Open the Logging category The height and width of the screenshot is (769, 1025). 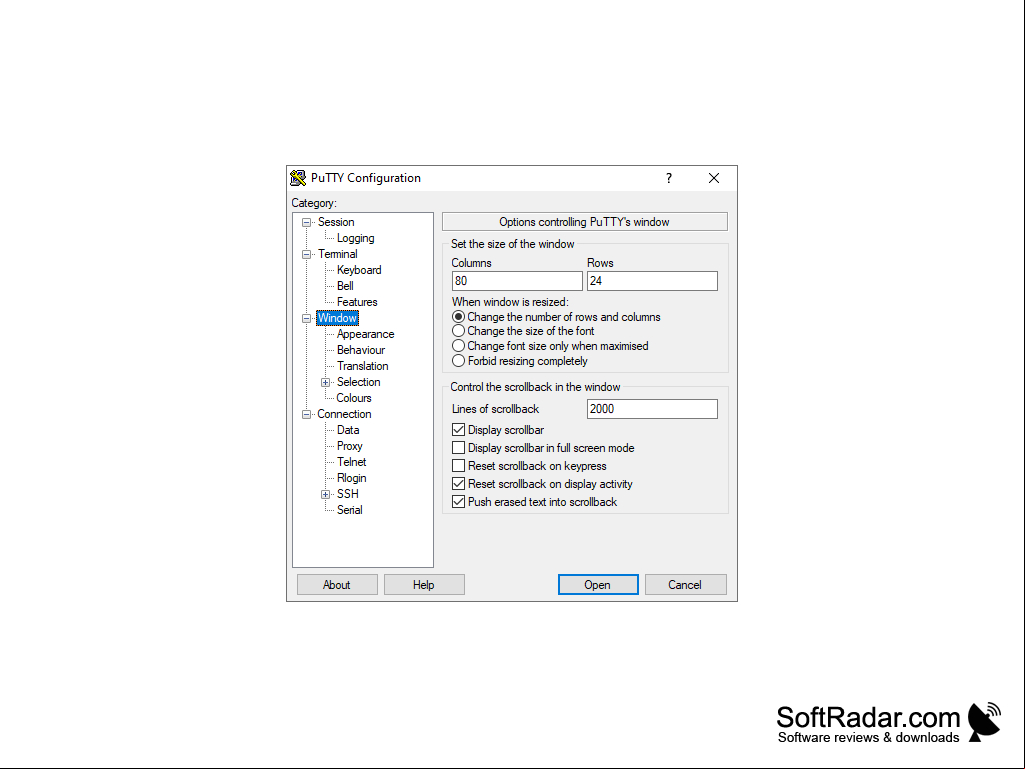coord(356,238)
